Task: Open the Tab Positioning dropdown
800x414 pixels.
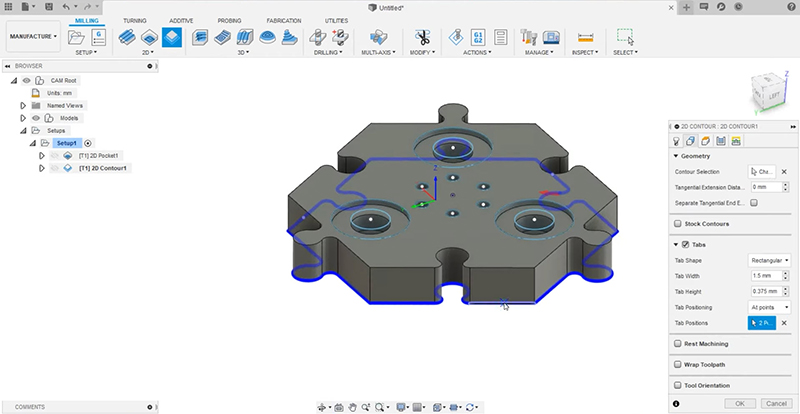Action: point(768,307)
